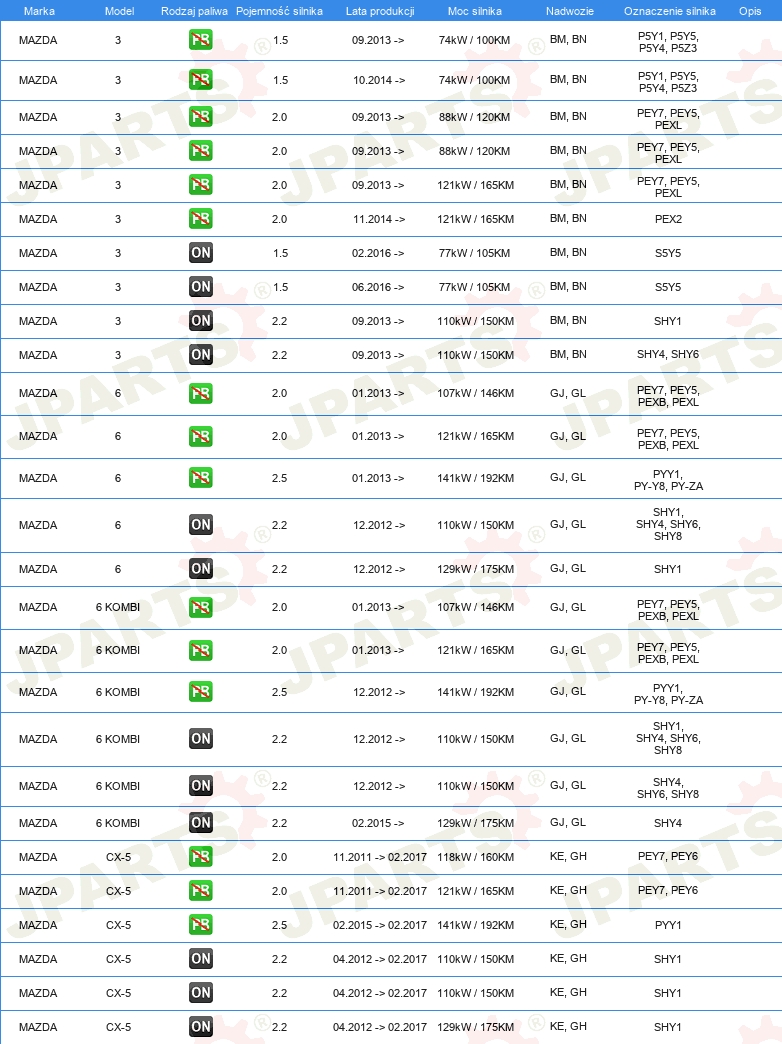Select '6 KOMBI' model cell in 02.2015 row
This screenshot has height=1044, width=782.
118,823
